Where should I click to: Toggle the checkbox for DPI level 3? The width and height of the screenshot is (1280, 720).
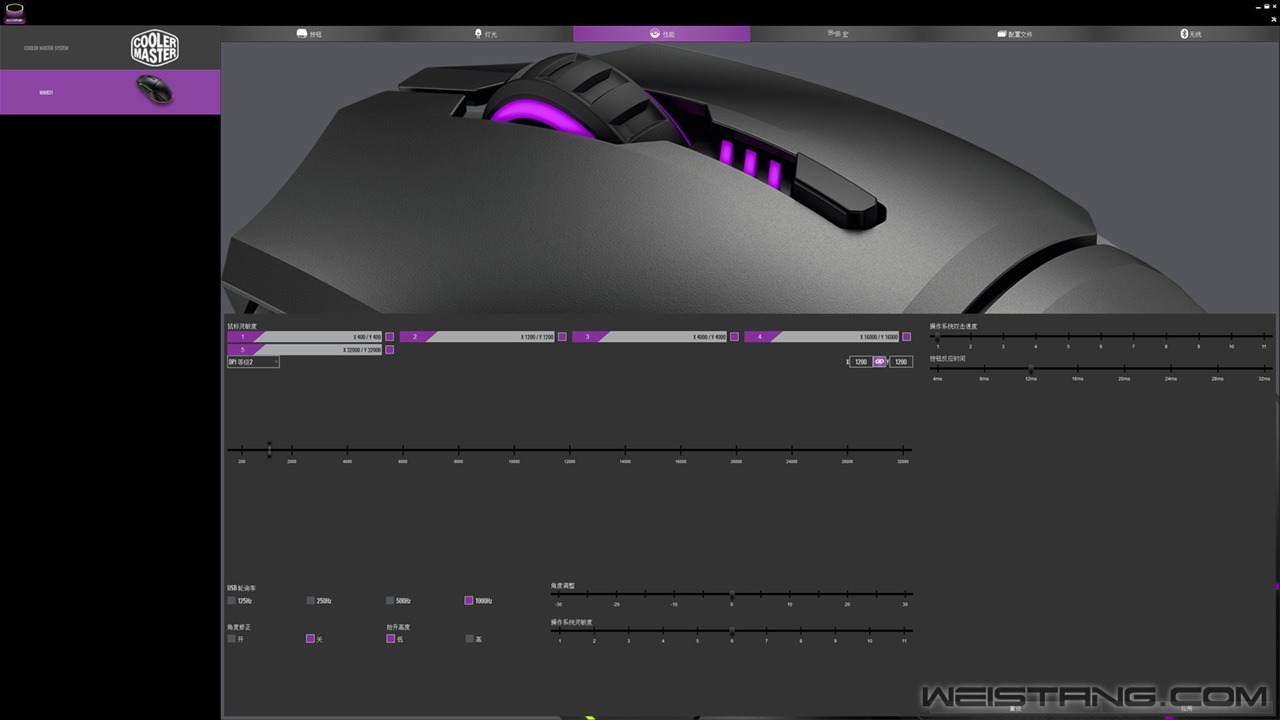[734, 337]
